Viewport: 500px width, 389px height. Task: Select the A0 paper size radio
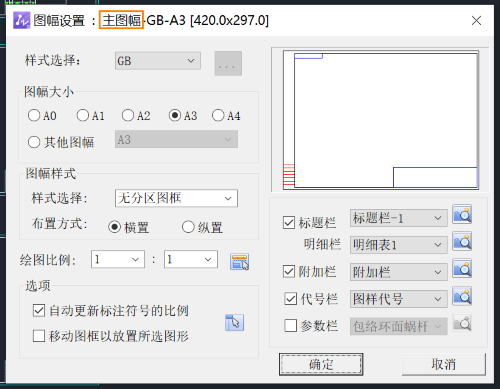[34, 115]
